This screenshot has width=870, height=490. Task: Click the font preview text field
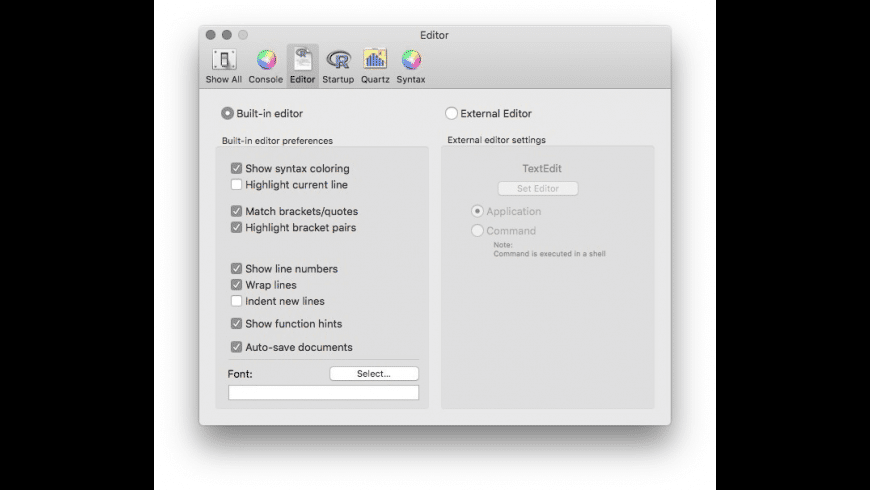pyautogui.click(x=323, y=392)
